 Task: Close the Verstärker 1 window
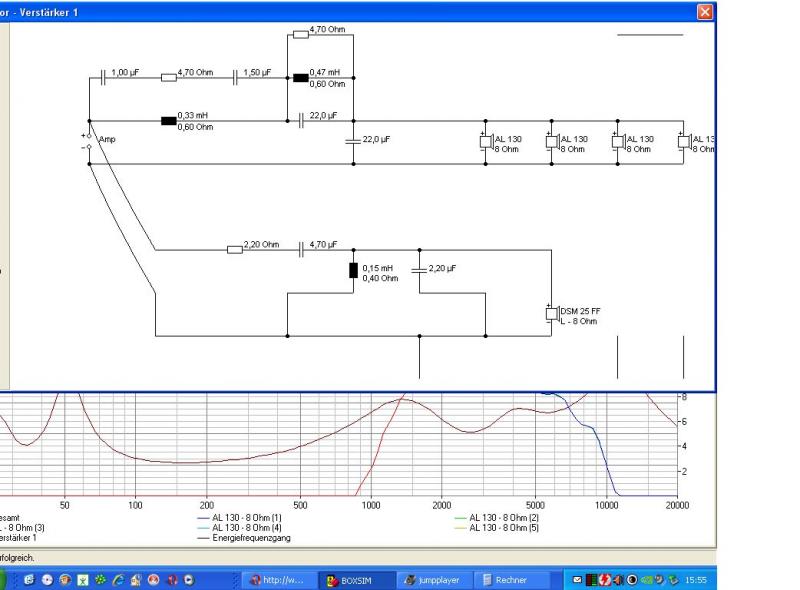[x=706, y=11]
